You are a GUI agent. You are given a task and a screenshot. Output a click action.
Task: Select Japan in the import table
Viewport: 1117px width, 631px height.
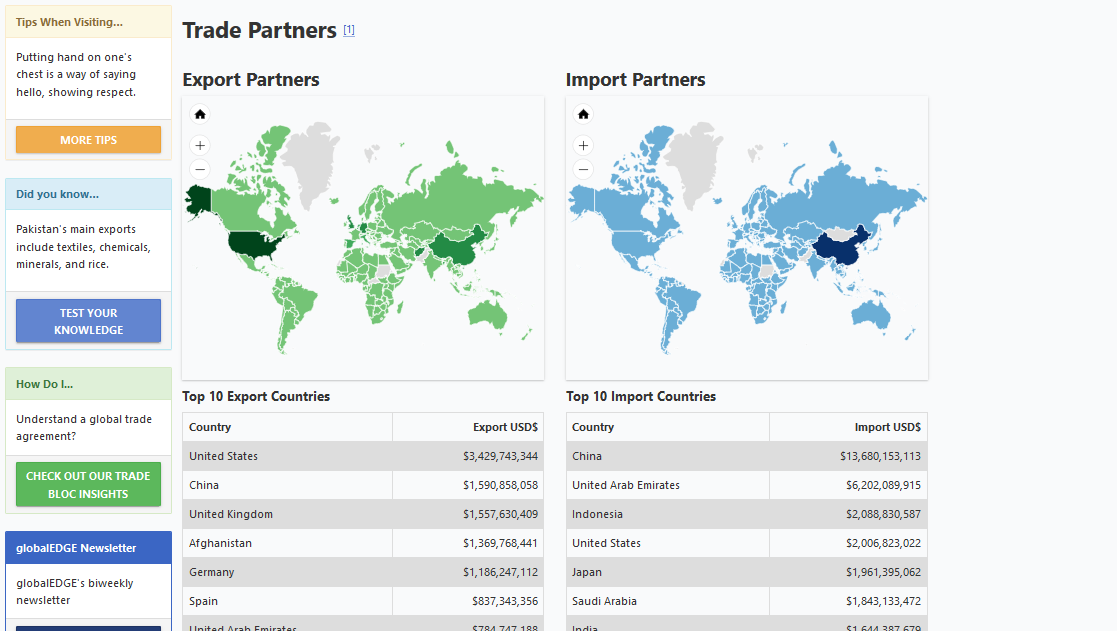click(x=587, y=573)
